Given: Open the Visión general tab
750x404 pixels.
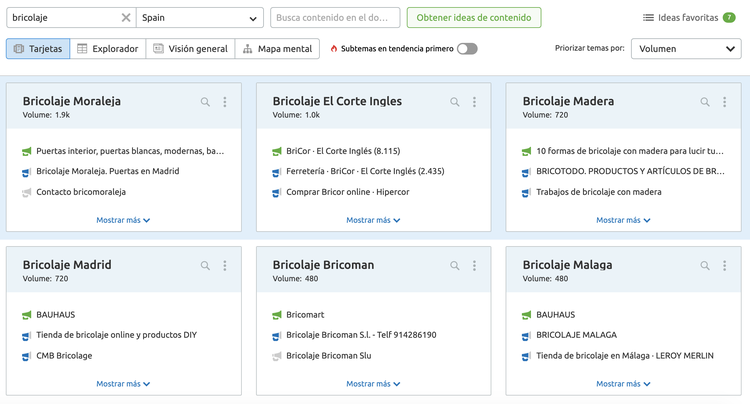Looking at the screenshot, I should coord(190,49).
